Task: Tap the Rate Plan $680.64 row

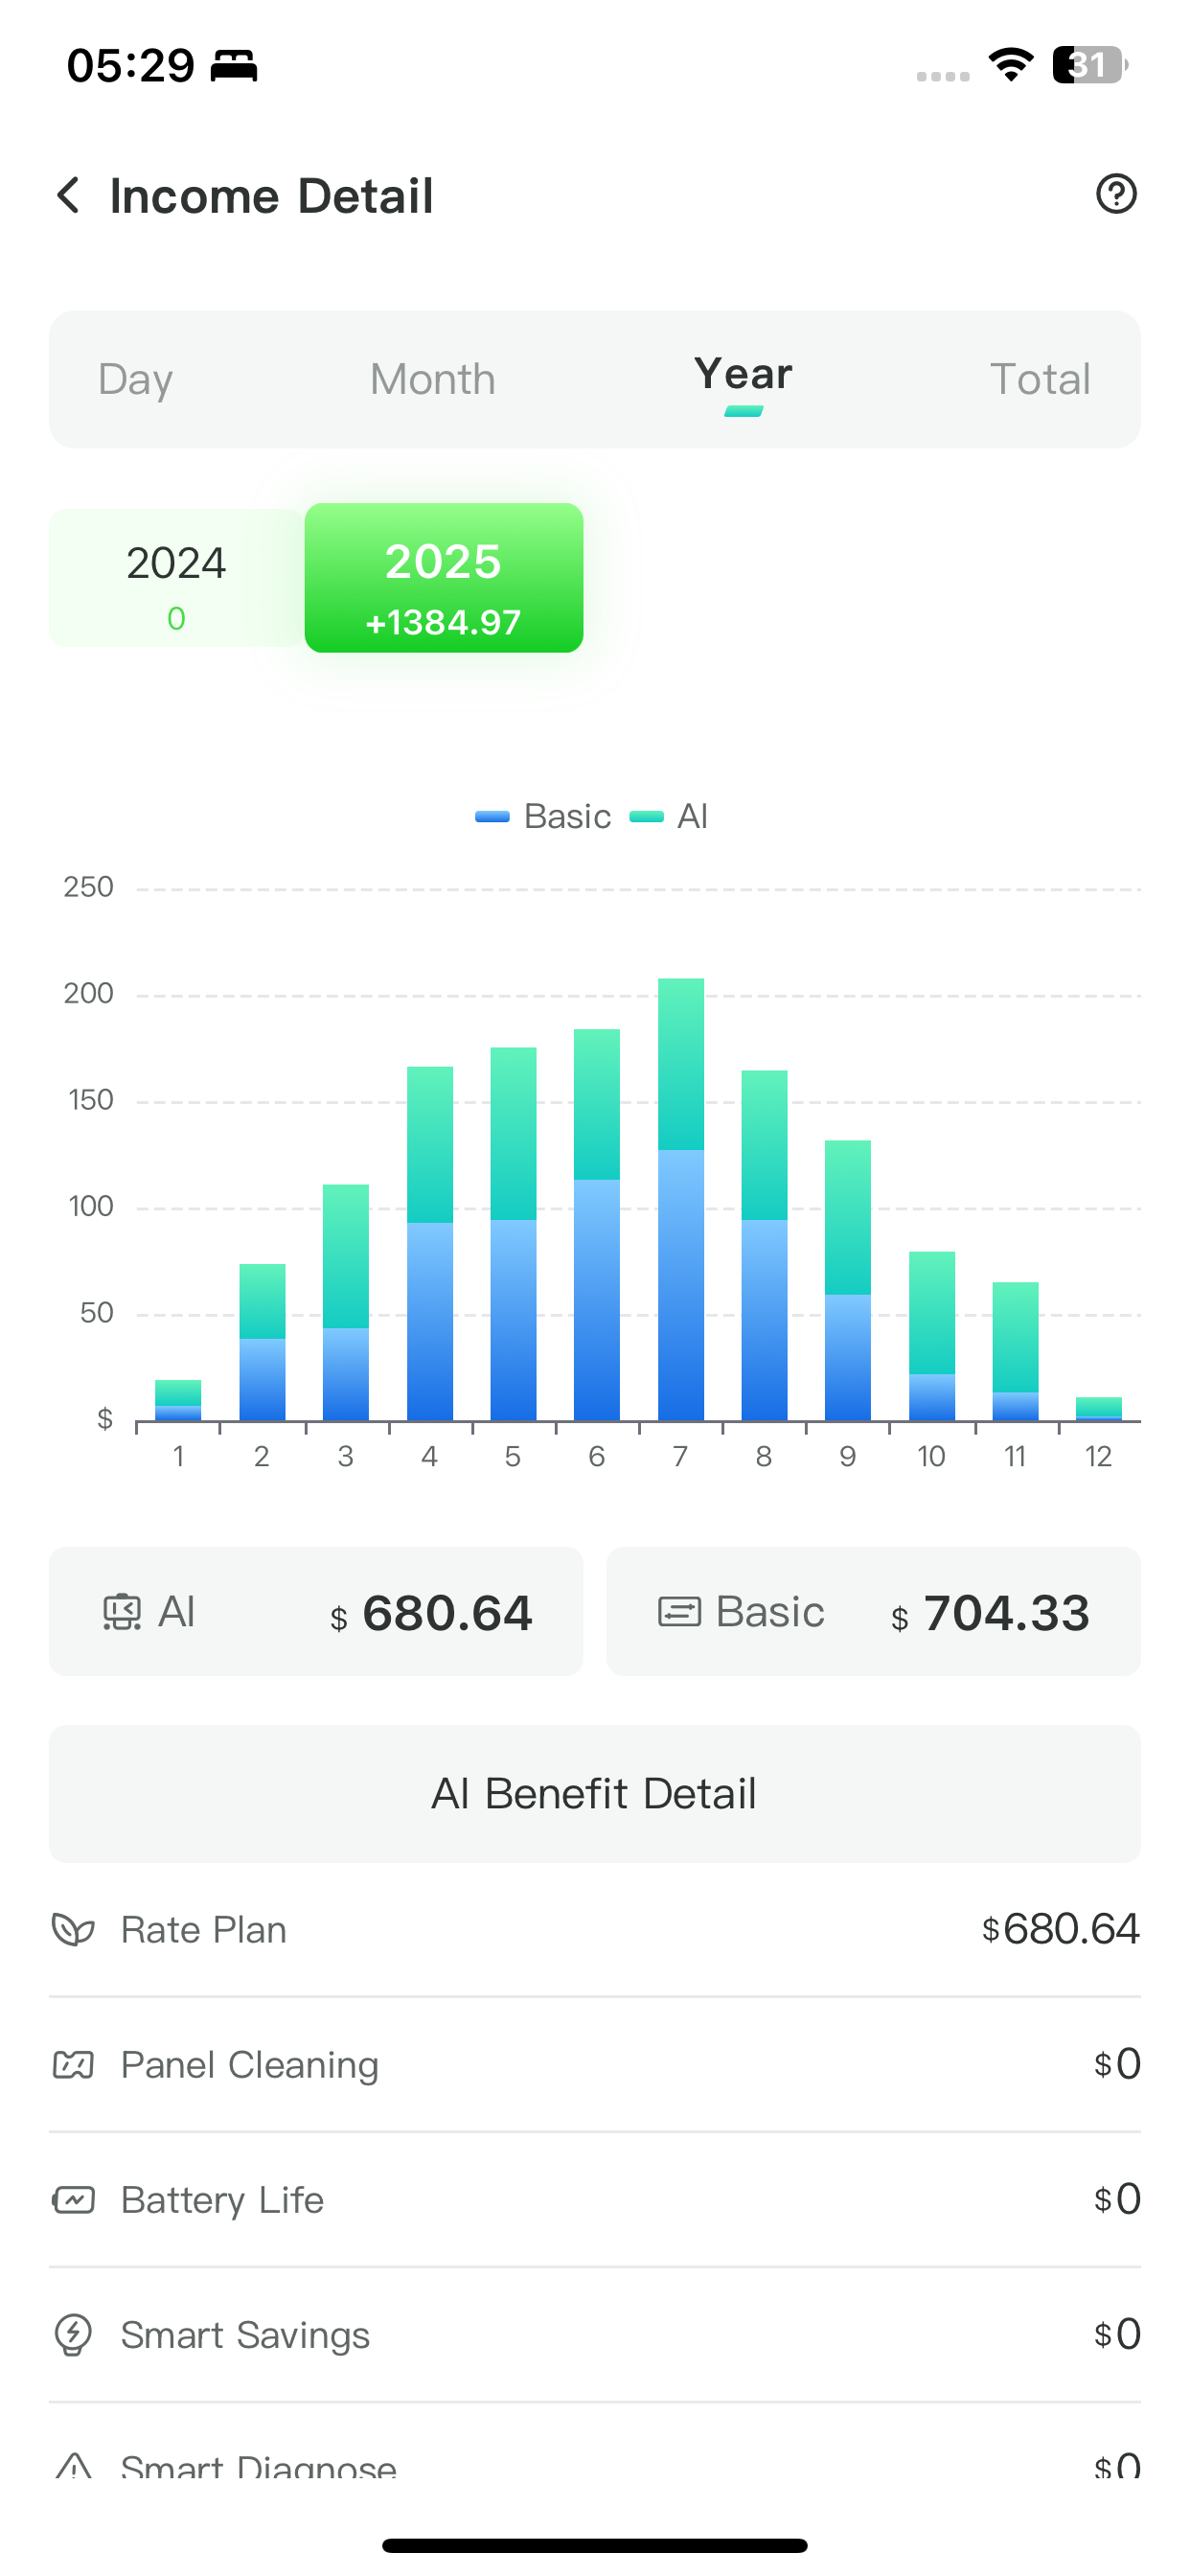Action: (595, 1930)
